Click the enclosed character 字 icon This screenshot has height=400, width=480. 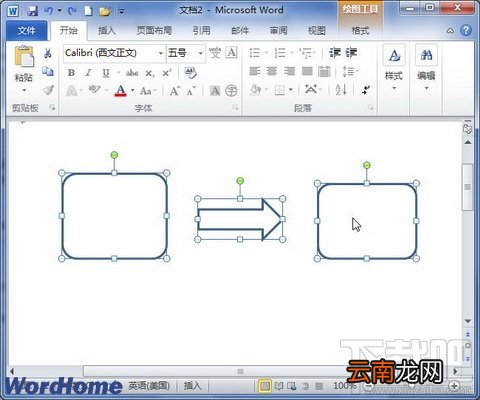pyautogui.click(x=231, y=90)
